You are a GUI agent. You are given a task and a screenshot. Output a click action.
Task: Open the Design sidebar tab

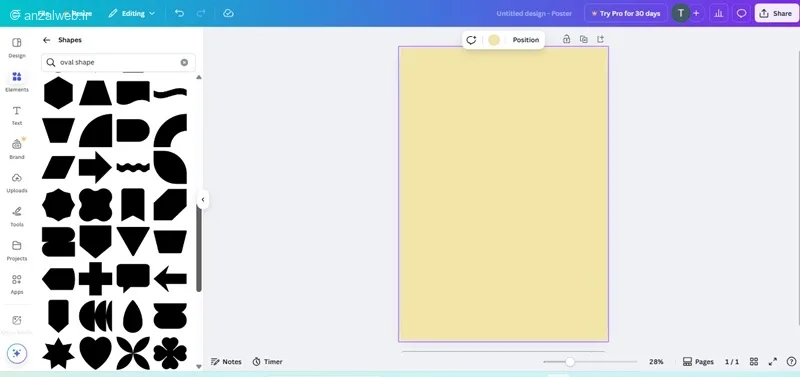pos(17,47)
